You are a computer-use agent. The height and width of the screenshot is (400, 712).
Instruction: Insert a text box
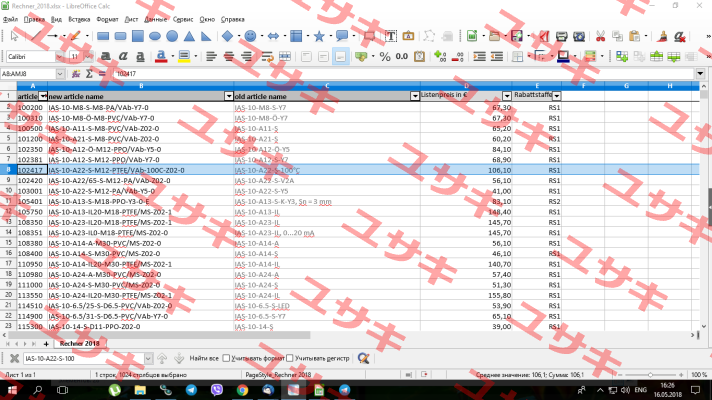(x=391, y=36)
